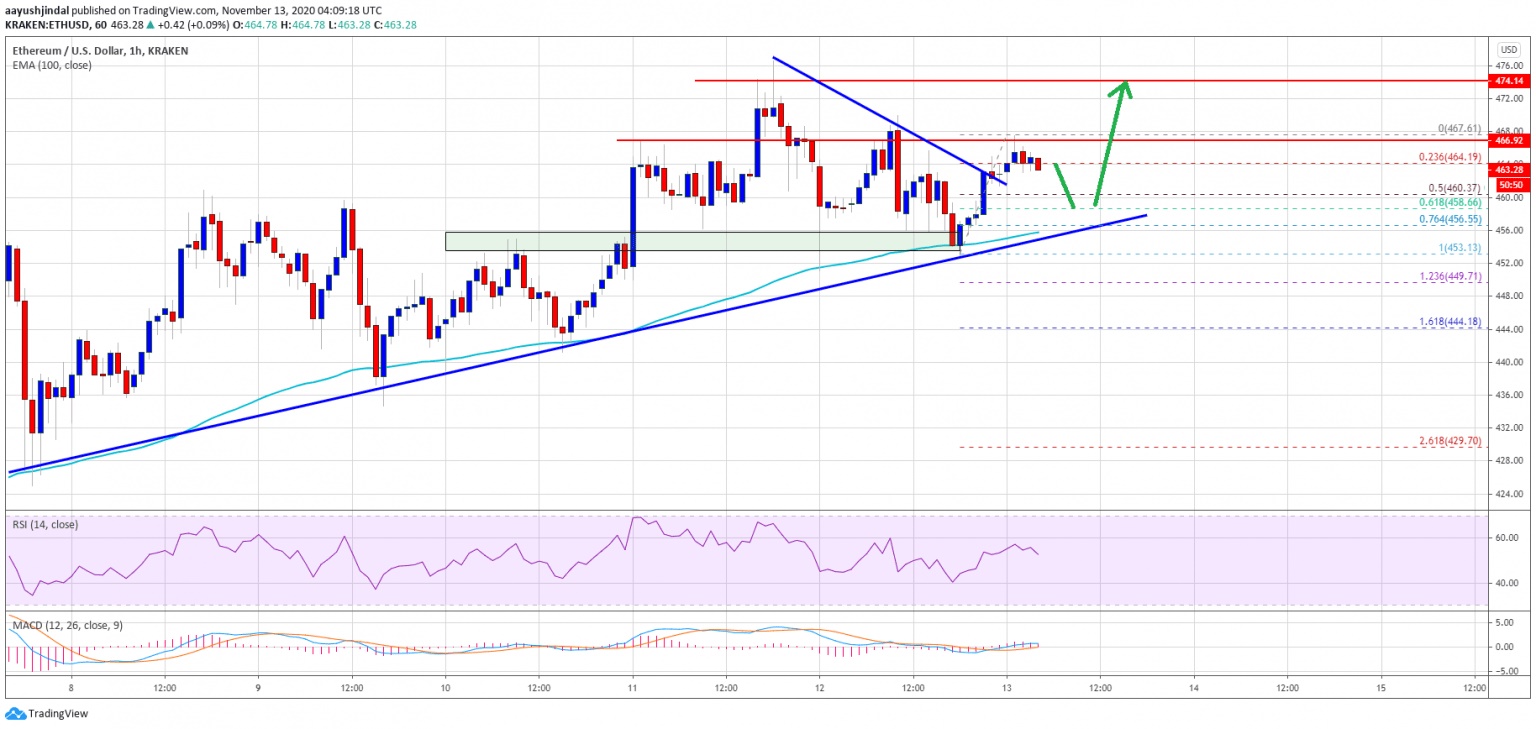The width and height of the screenshot is (1536, 729).
Task: Click the 440.00 price axis tick
Action: click(1509, 362)
